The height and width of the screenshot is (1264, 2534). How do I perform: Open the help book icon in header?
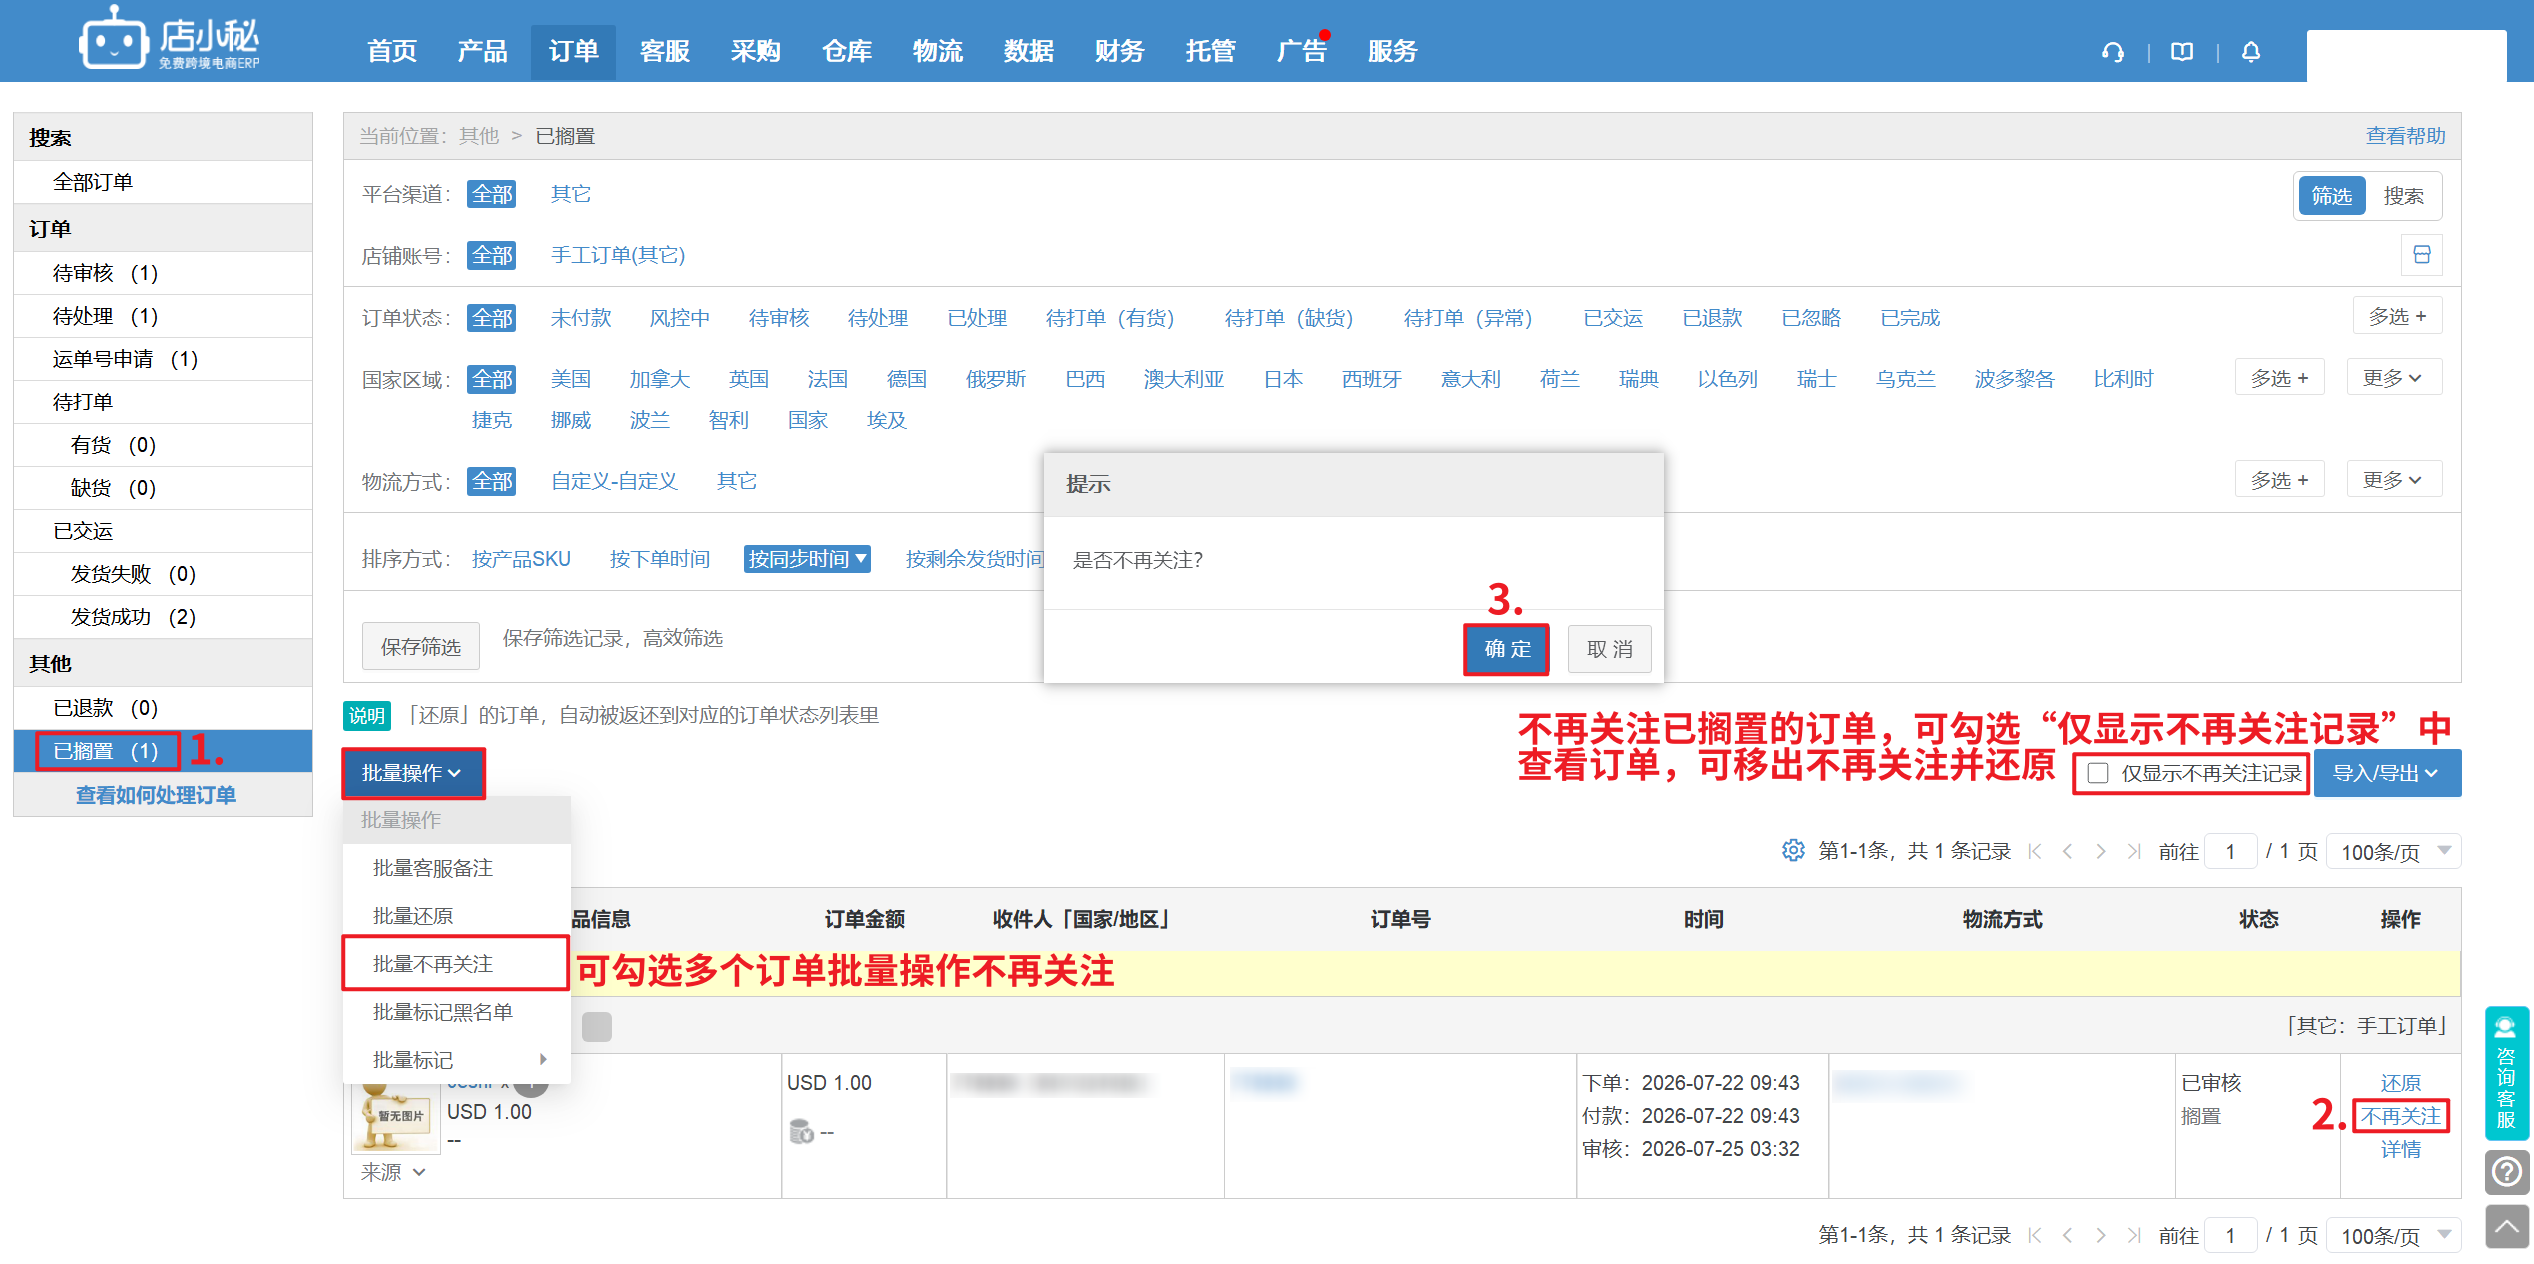[x=2182, y=52]
